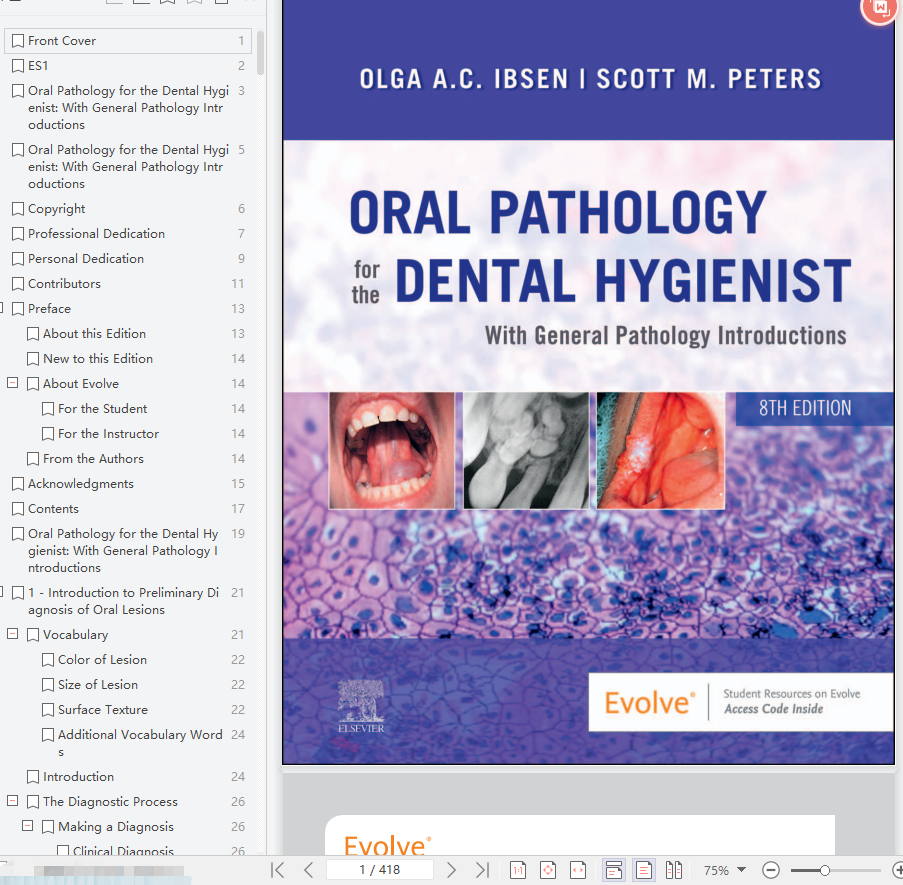Go to the first page
The image size is (903, 885).
coord(278,869)
